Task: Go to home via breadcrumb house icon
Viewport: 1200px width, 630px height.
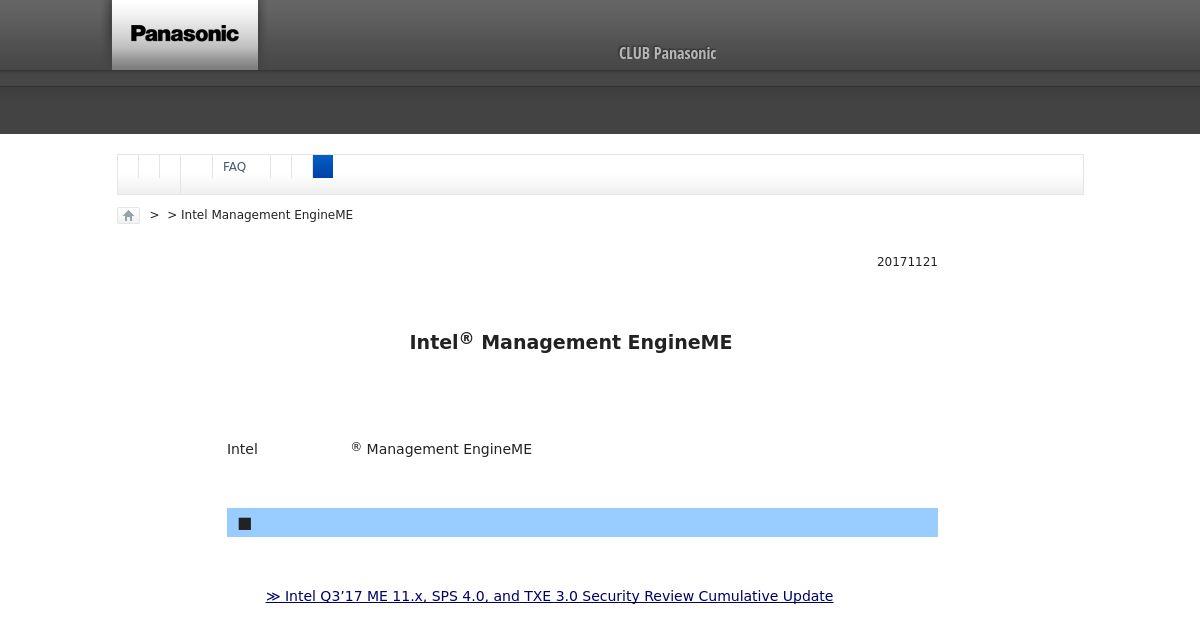Action: pos(128,215)
